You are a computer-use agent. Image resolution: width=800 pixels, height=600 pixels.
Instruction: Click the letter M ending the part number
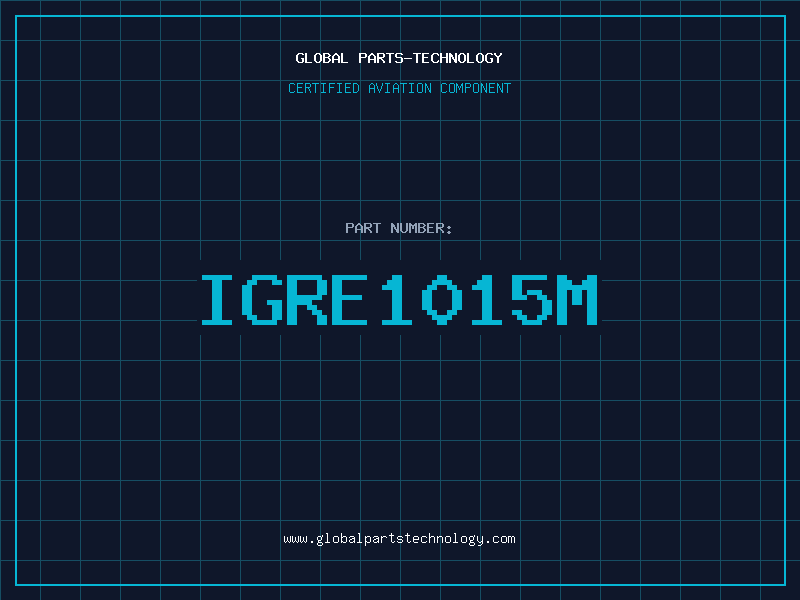[x=578, y=299]
